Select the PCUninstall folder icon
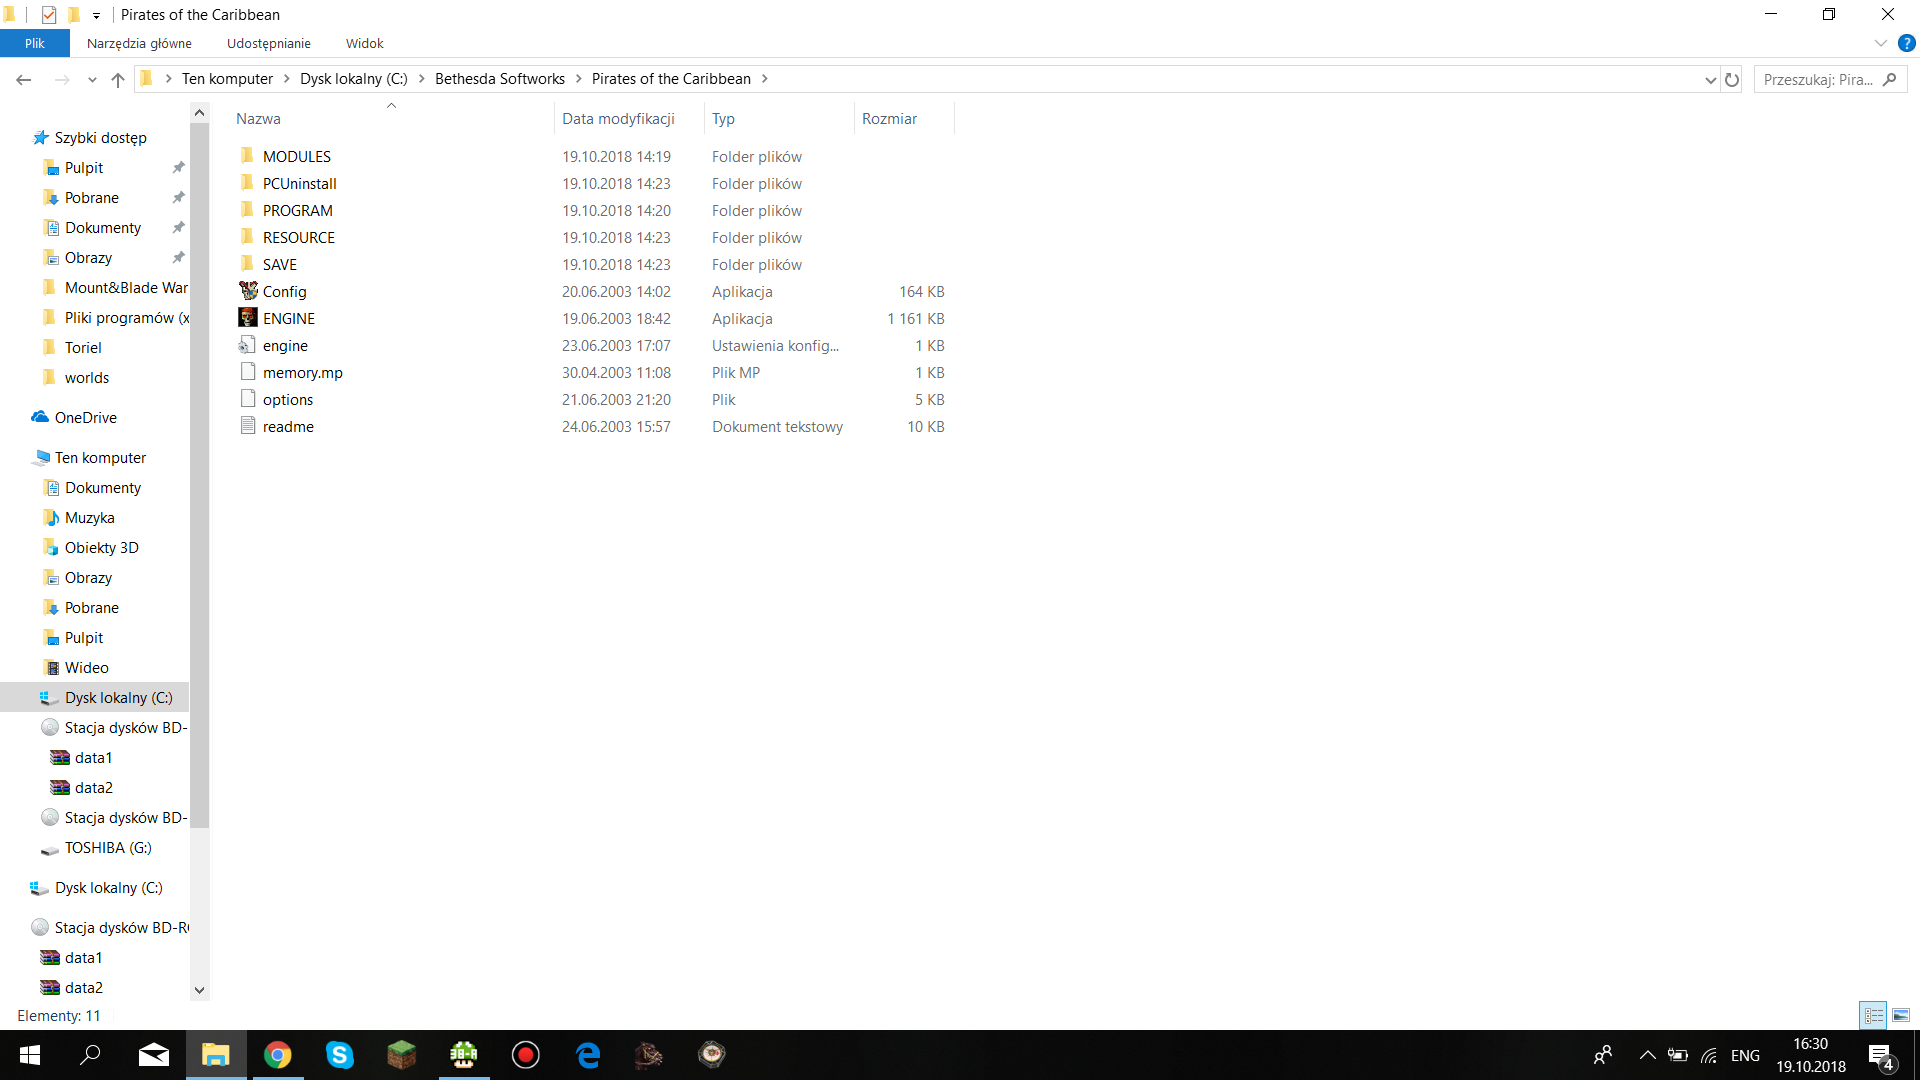 (248, 183)
